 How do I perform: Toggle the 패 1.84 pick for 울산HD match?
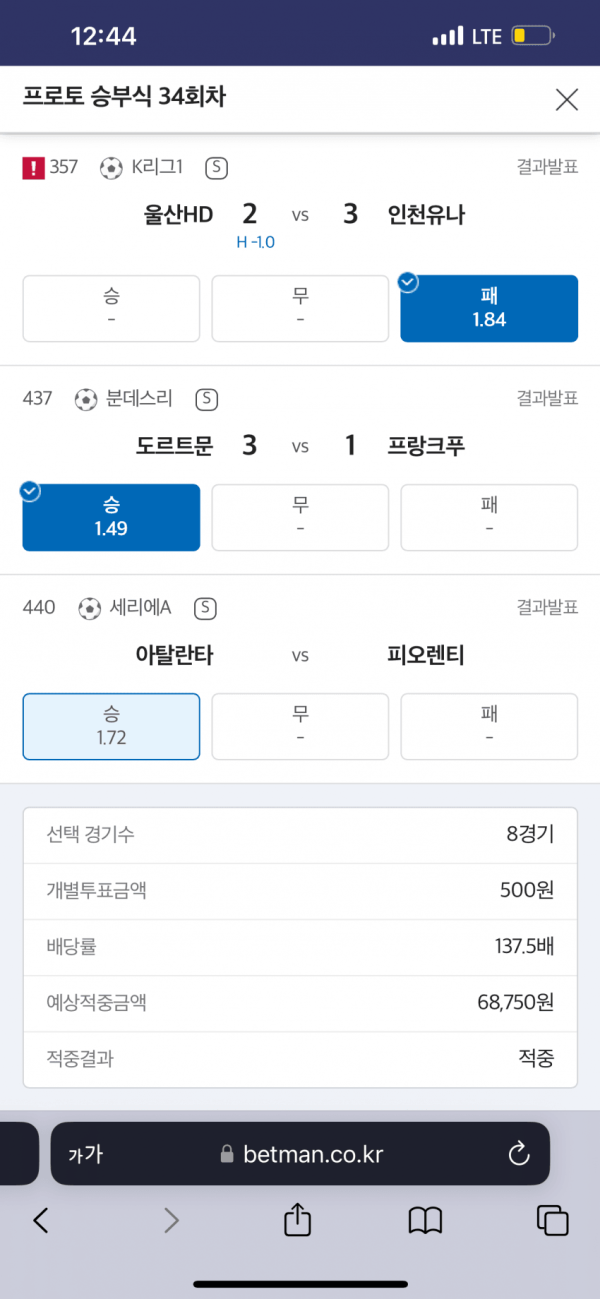pos(489,308)
